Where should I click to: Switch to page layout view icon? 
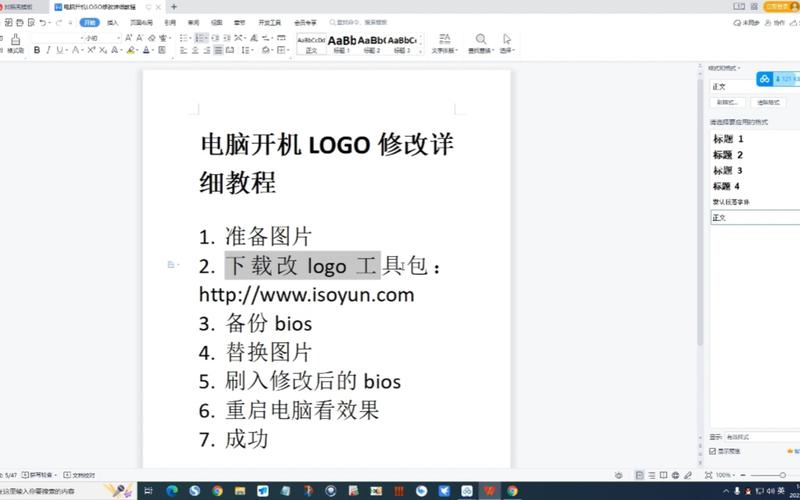pos(639,475)
